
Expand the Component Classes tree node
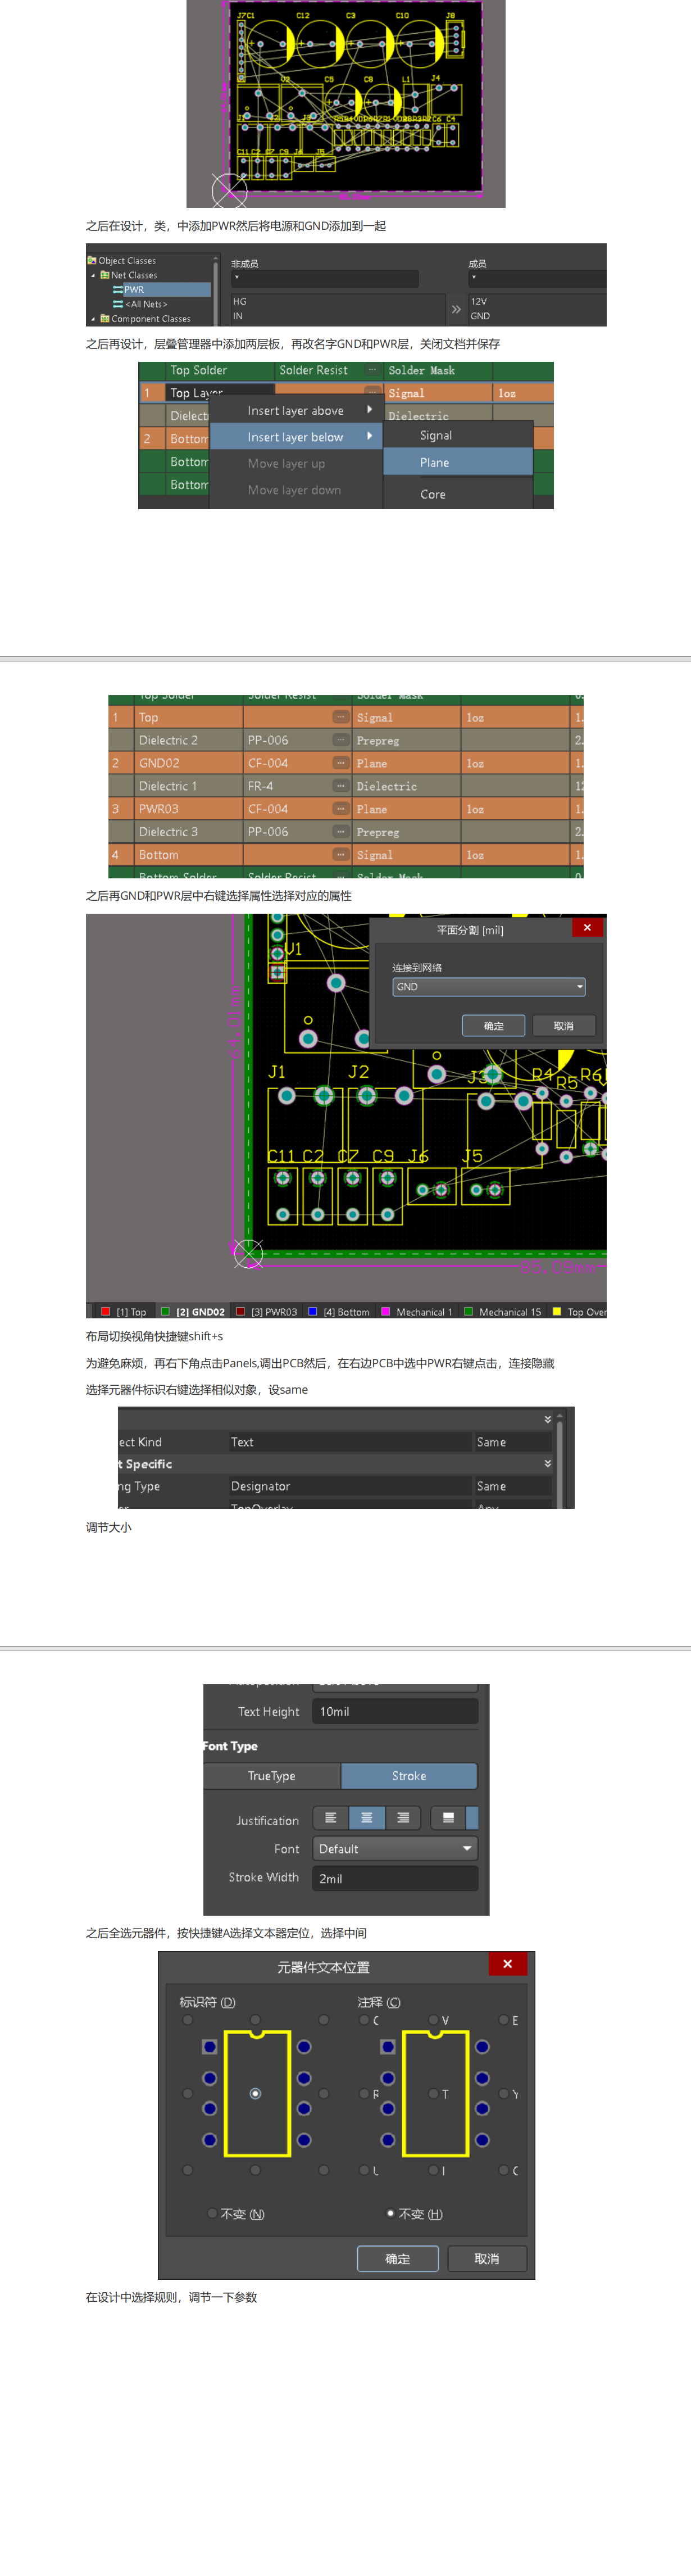[x=93, y=319]
